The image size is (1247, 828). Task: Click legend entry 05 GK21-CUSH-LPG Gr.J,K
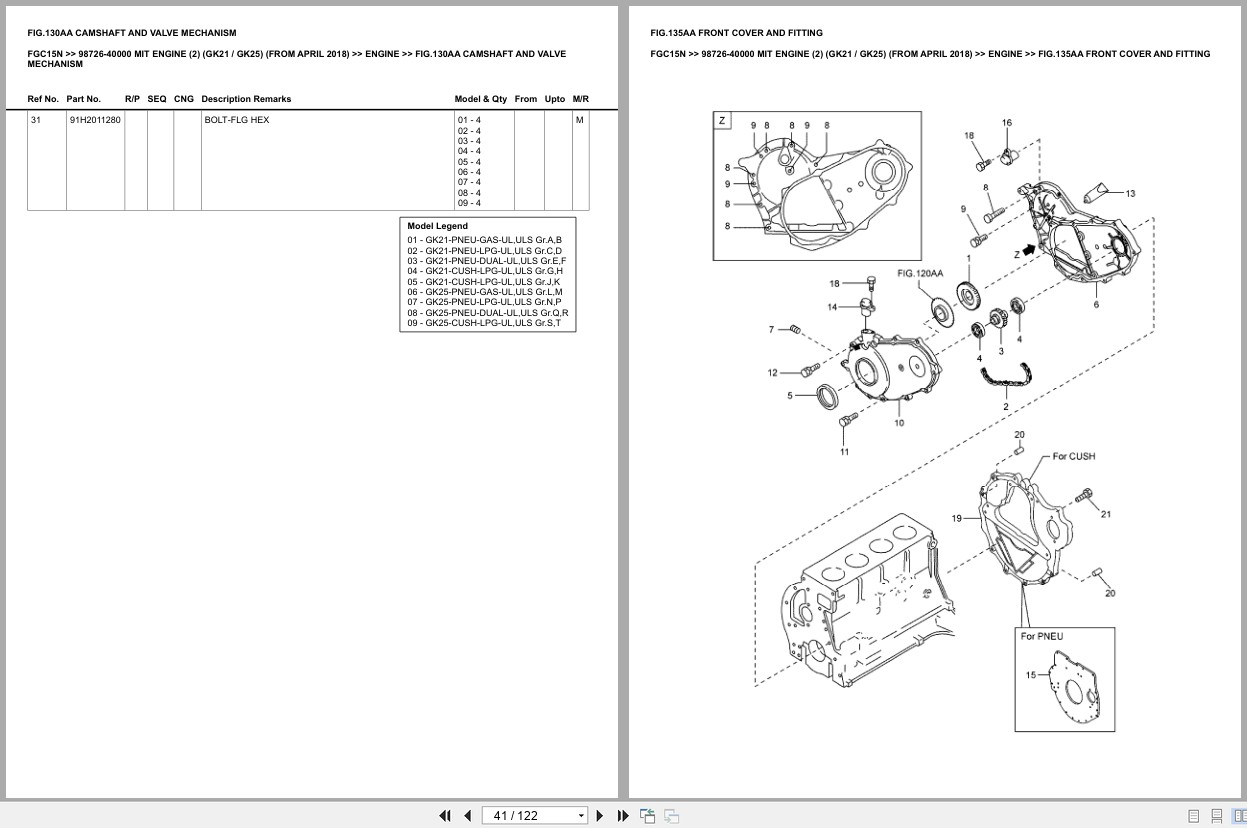click(x=484, y=282)
